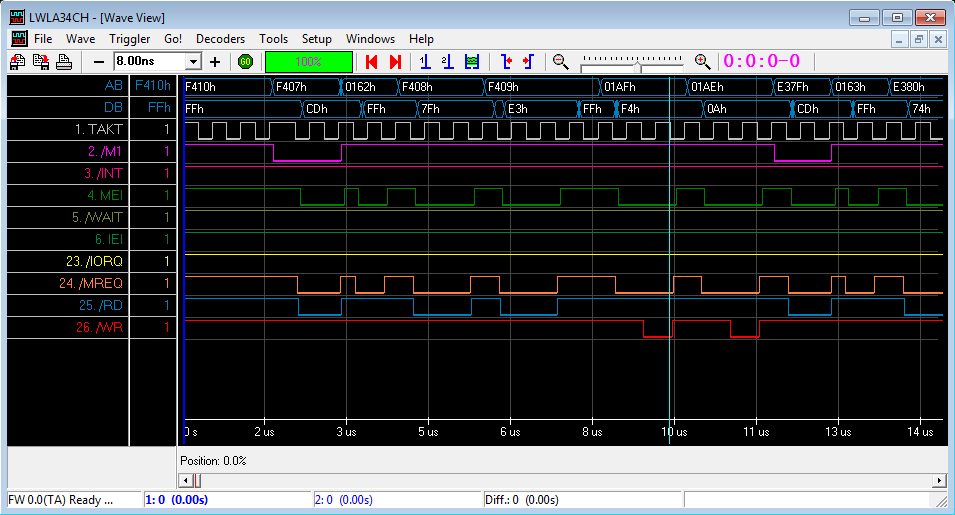Click the plus button beside sample time
Viewport: 955px width, 515px height.
pyautogui.click(x=214, y=62)
